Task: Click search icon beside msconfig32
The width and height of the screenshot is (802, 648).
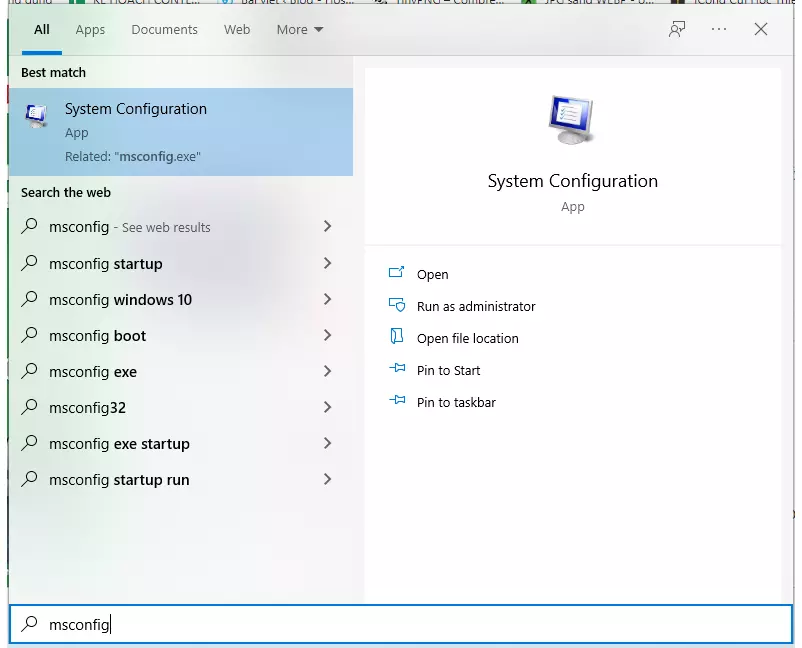Action: tap(30, 407)
